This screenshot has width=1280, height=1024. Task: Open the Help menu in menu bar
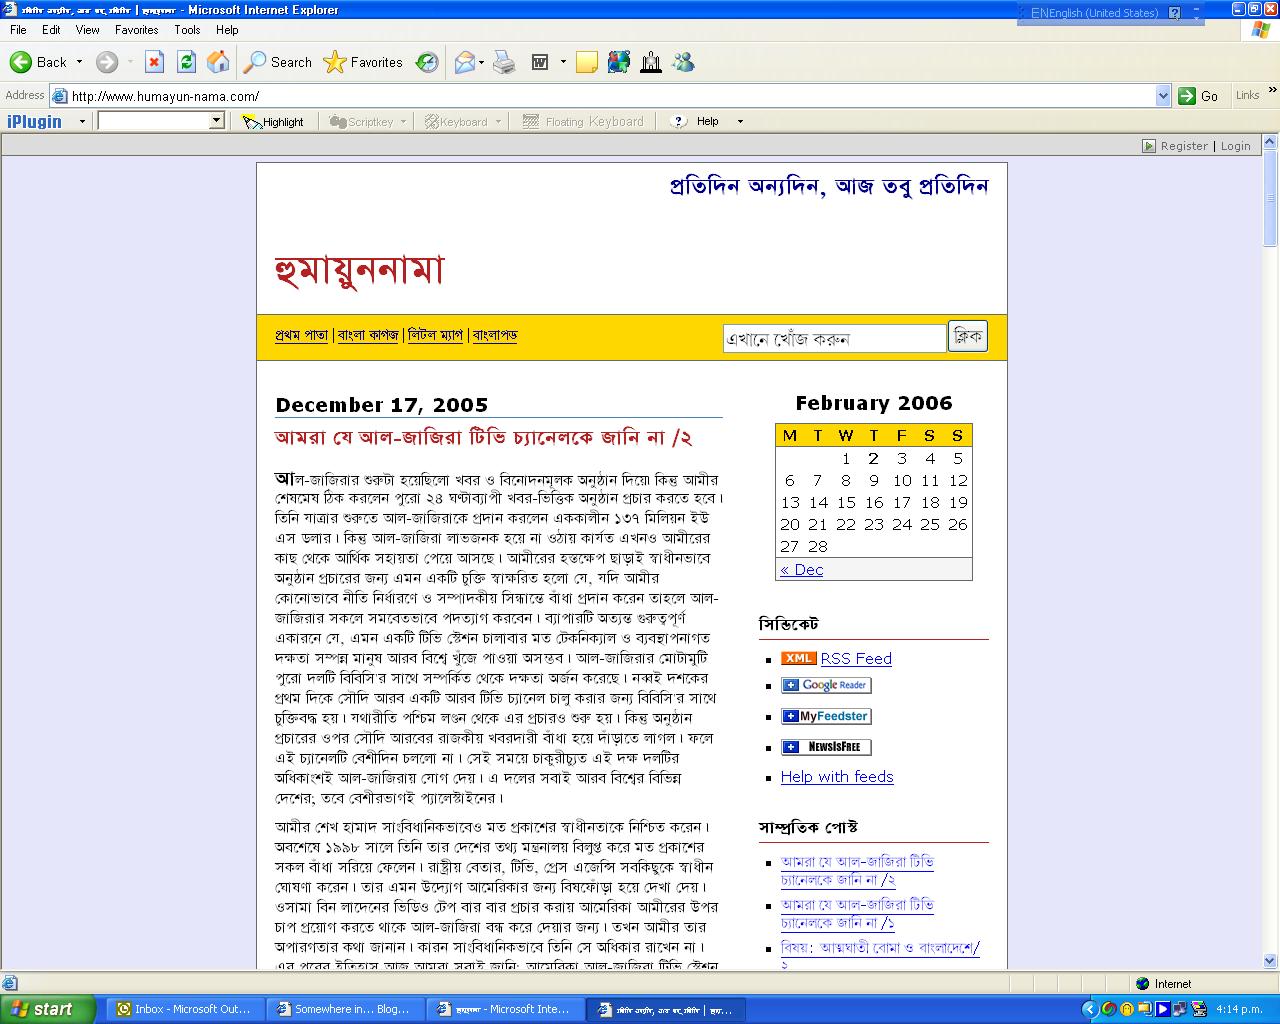(227, 30)
